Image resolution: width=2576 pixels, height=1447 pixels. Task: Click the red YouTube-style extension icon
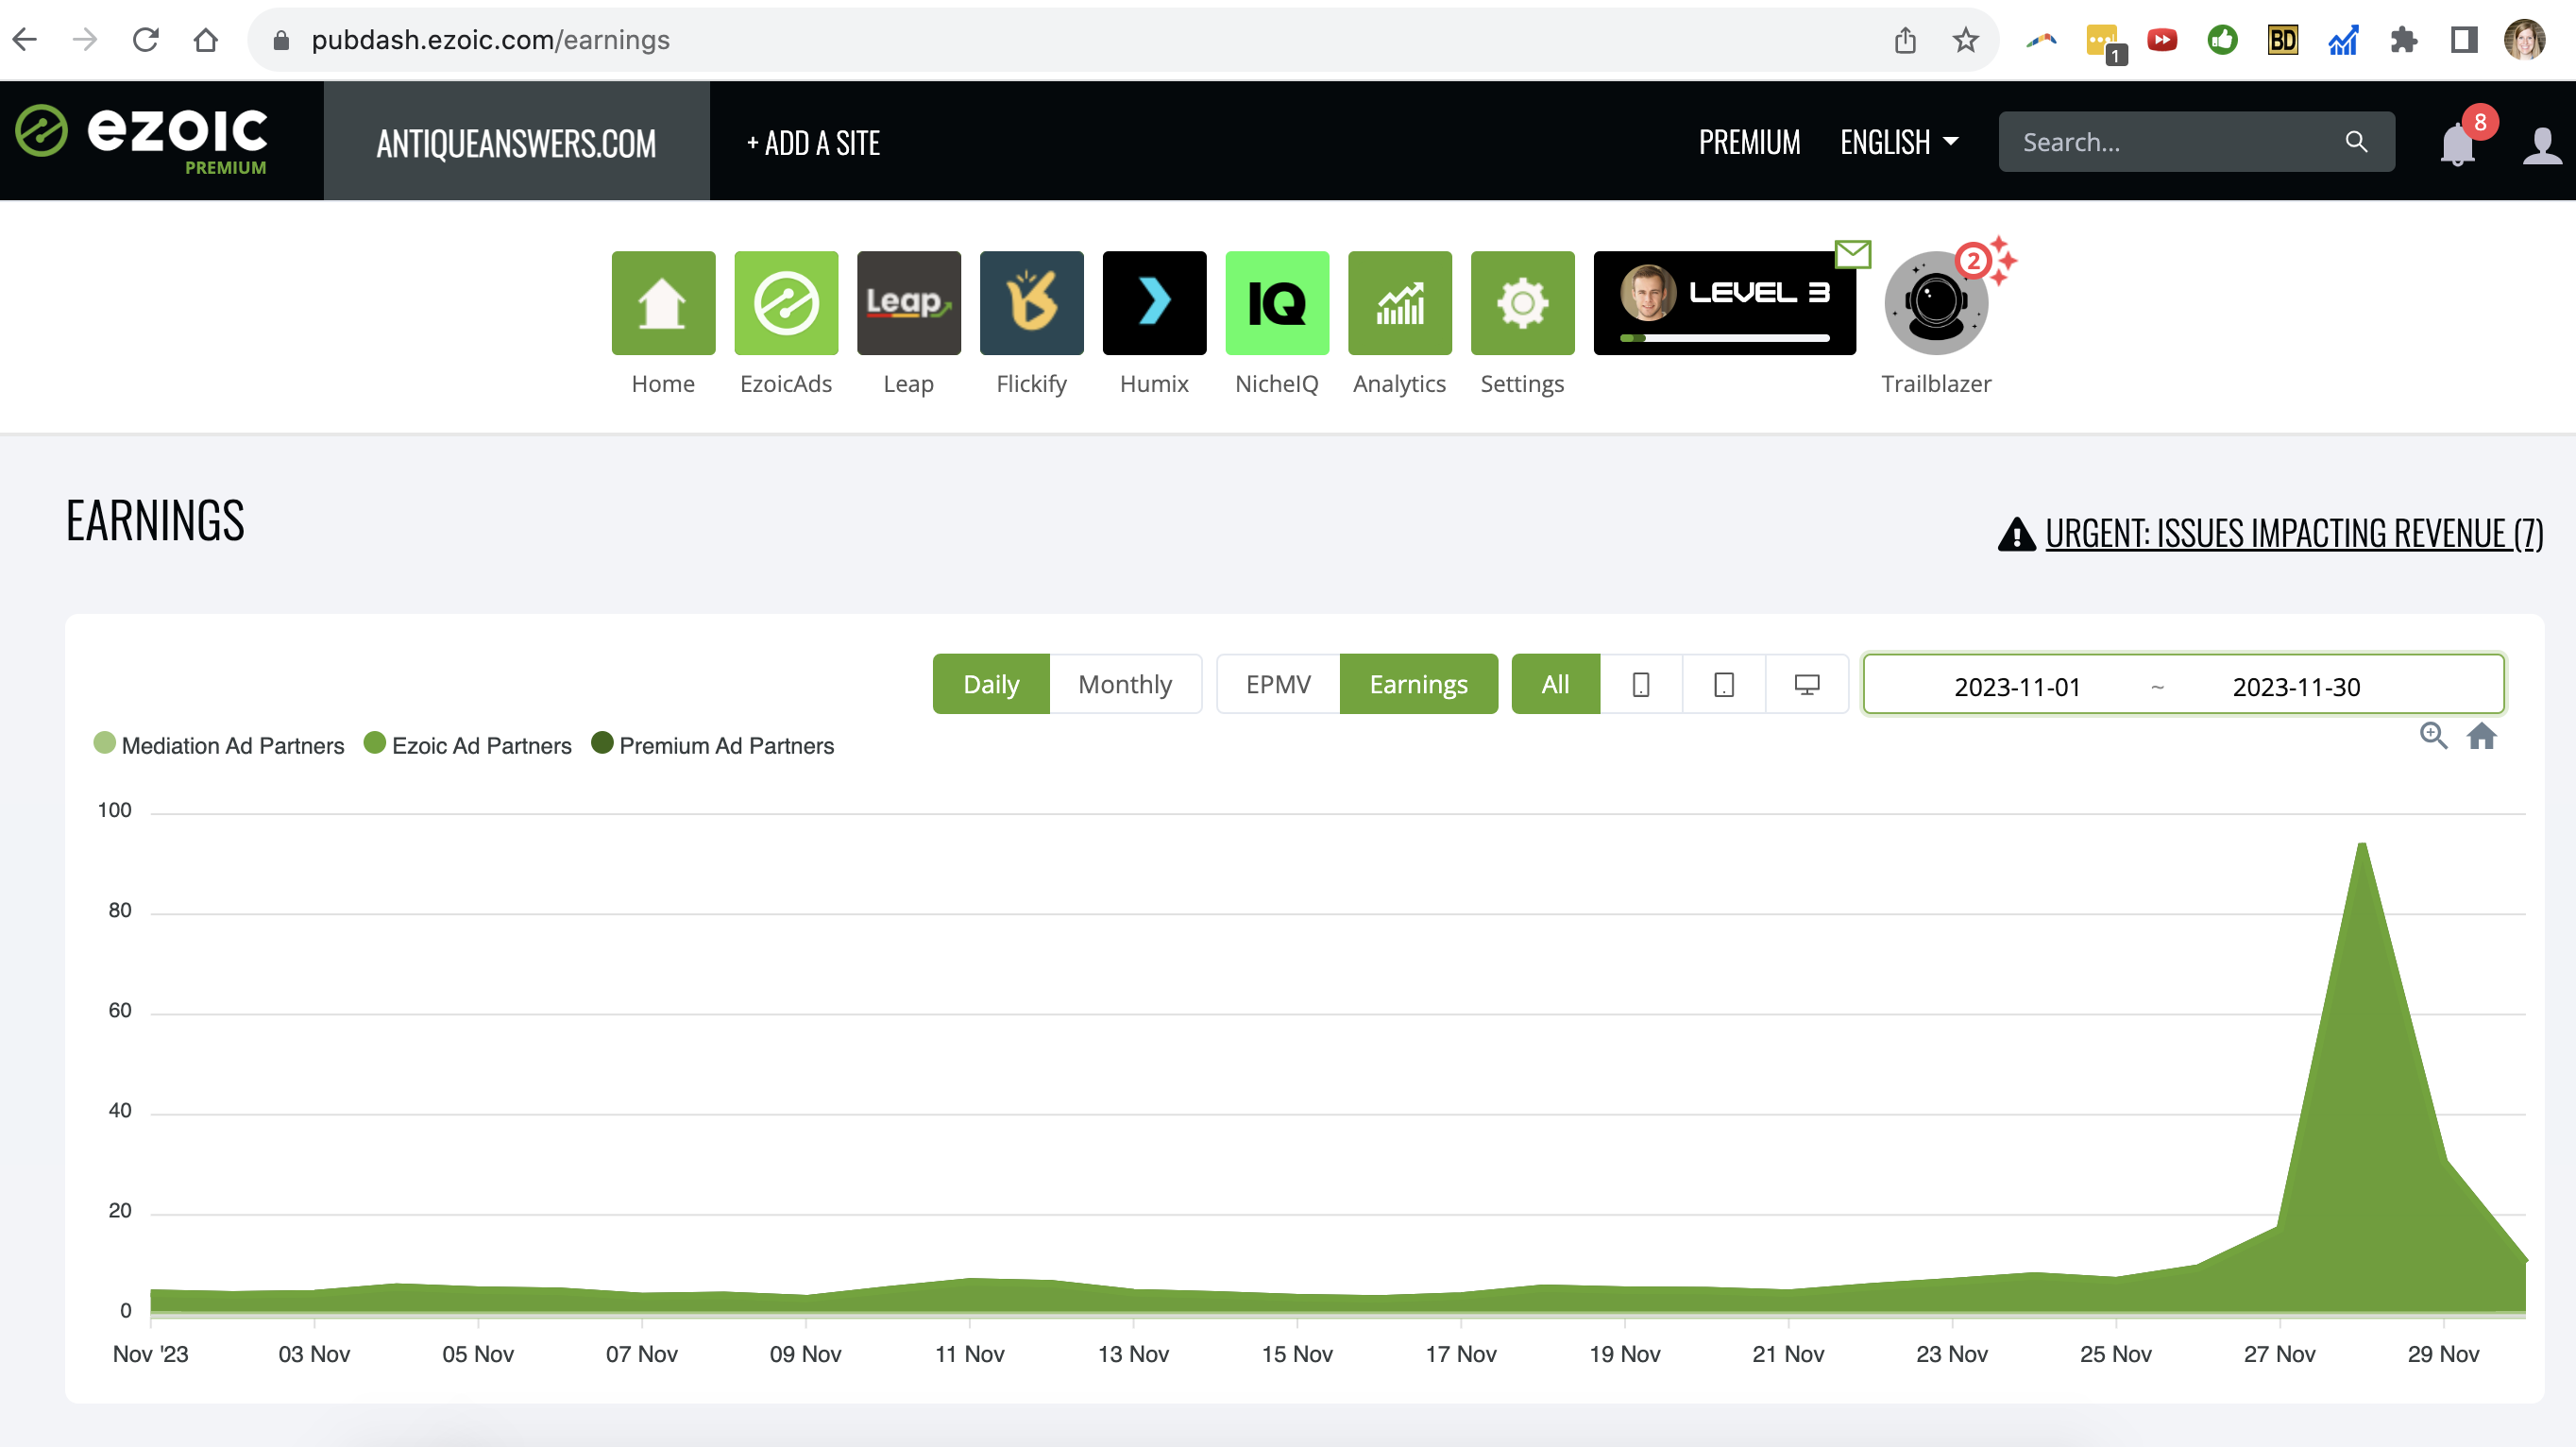coord(2162,40)
